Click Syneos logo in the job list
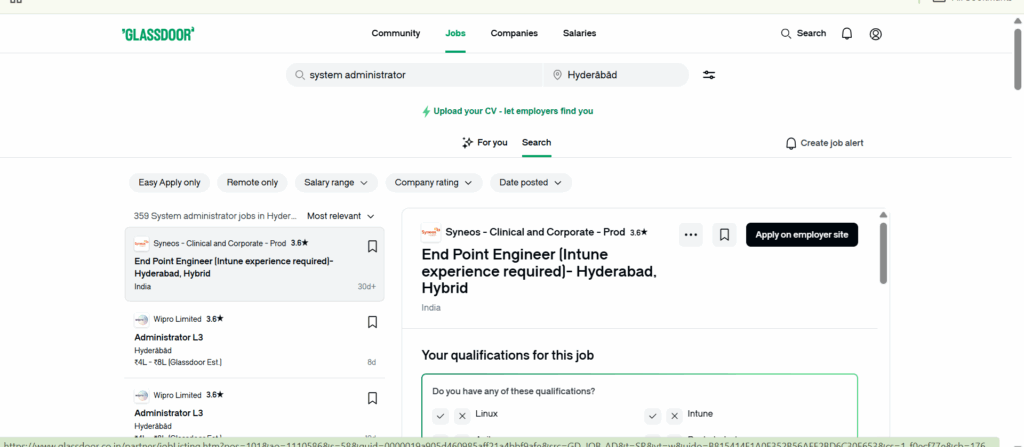1024x447 pixels. tap(141, 244)
